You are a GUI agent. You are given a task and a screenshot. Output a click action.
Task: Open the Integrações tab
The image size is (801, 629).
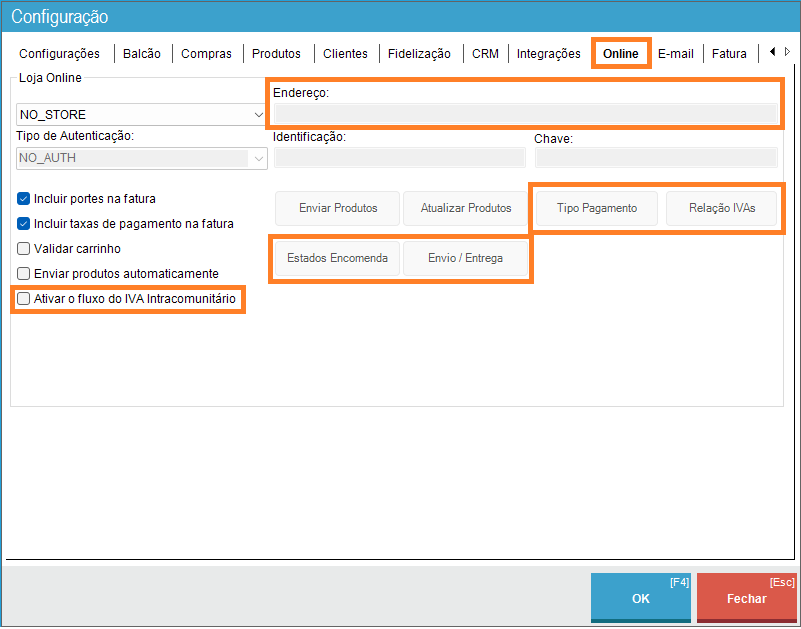coord(548,54)
